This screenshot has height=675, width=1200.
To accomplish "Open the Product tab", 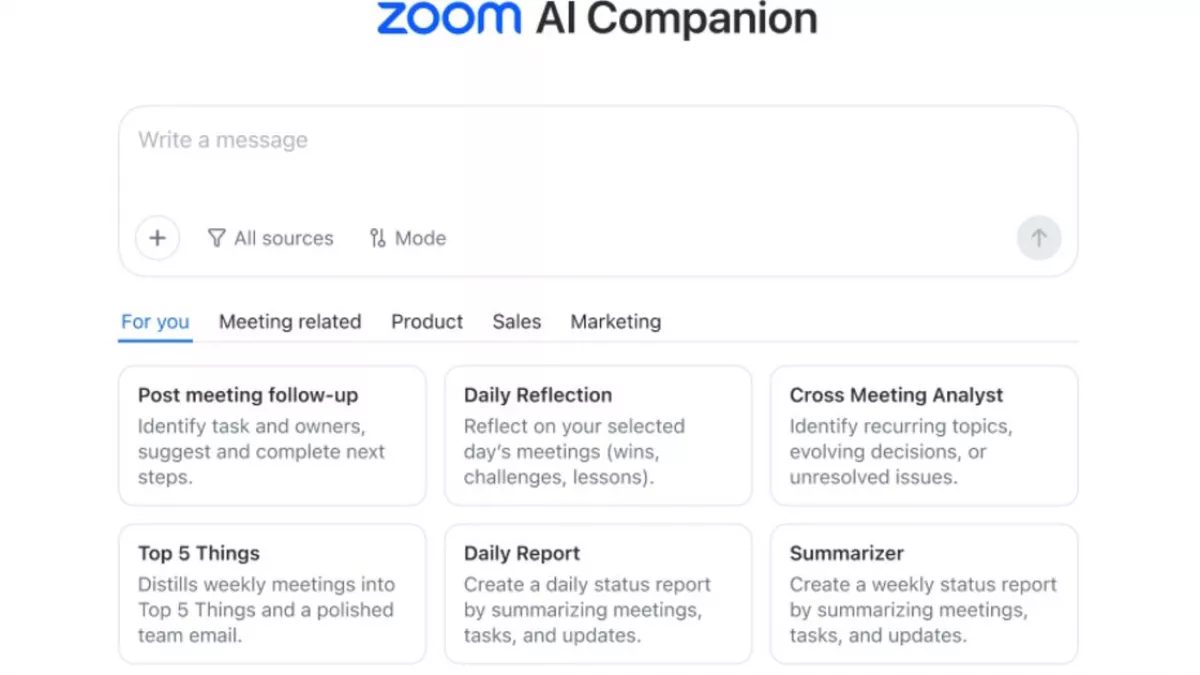I will [427, 322].
